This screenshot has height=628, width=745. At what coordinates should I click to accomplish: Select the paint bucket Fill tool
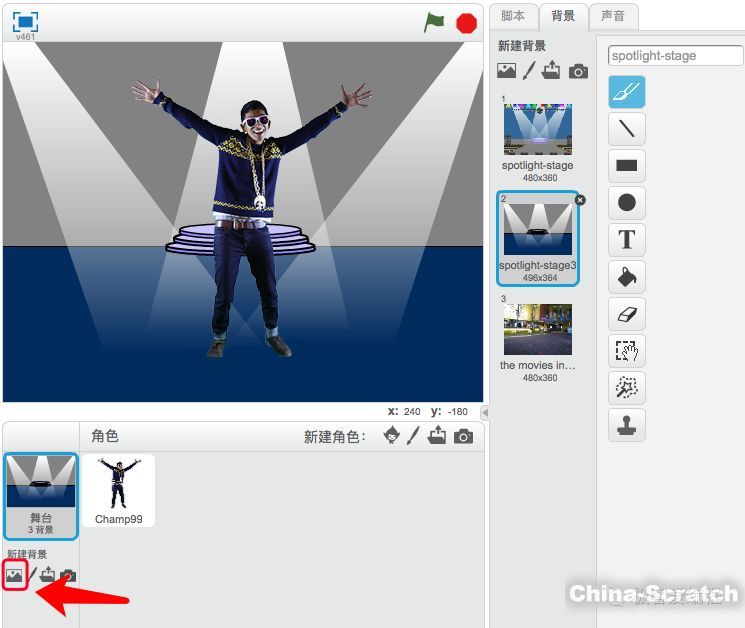point(626,277)
